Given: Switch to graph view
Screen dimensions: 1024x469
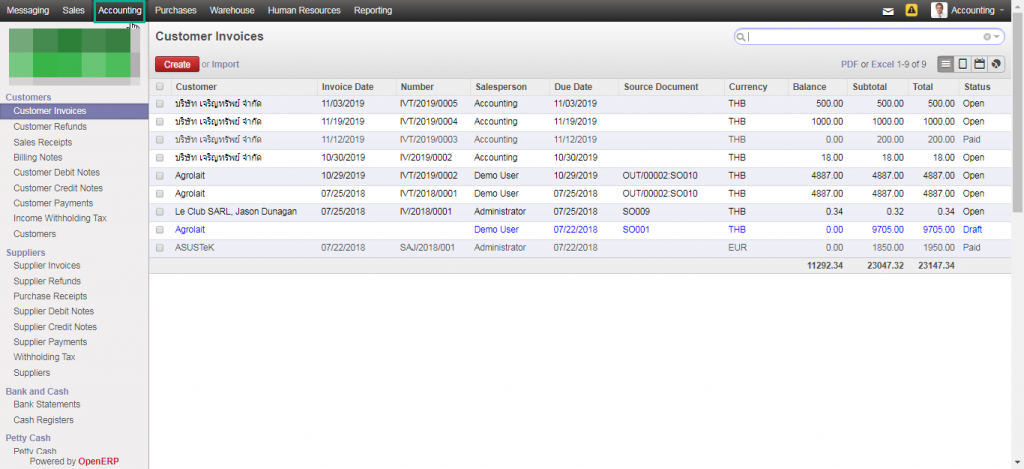Looking at the screenshot, I should (996, 64).
